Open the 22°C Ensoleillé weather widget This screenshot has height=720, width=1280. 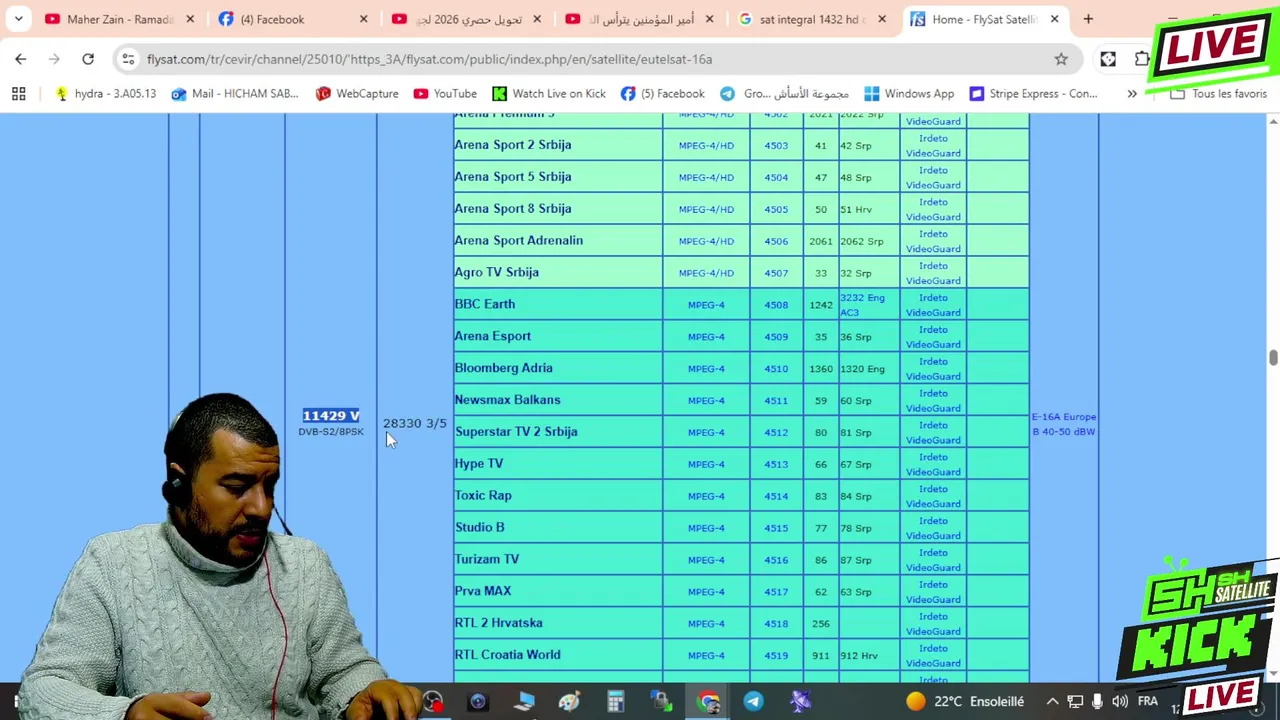point(966,702)
